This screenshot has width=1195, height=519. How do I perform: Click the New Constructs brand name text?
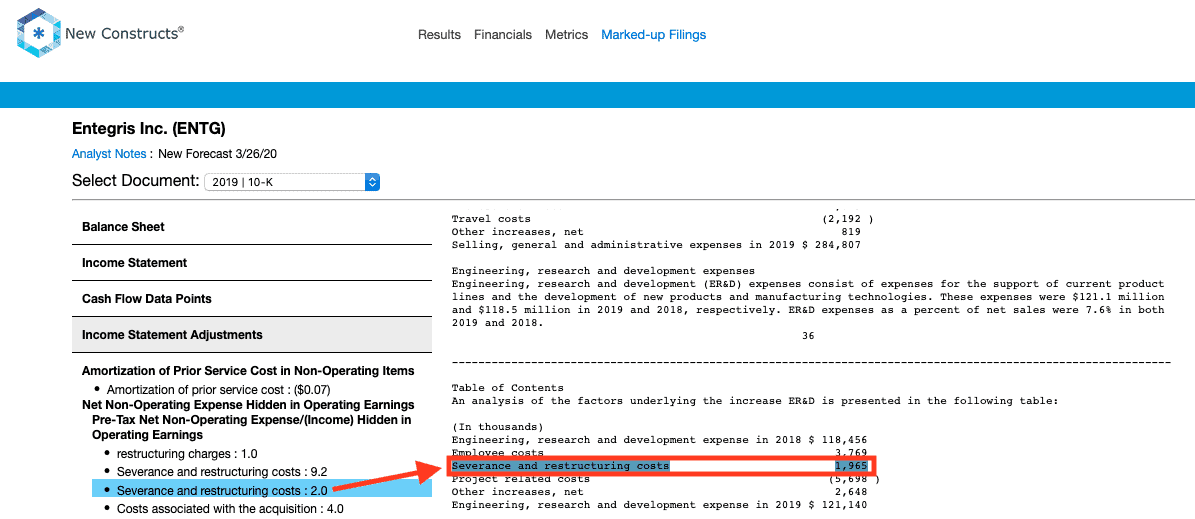coord(124,34)
